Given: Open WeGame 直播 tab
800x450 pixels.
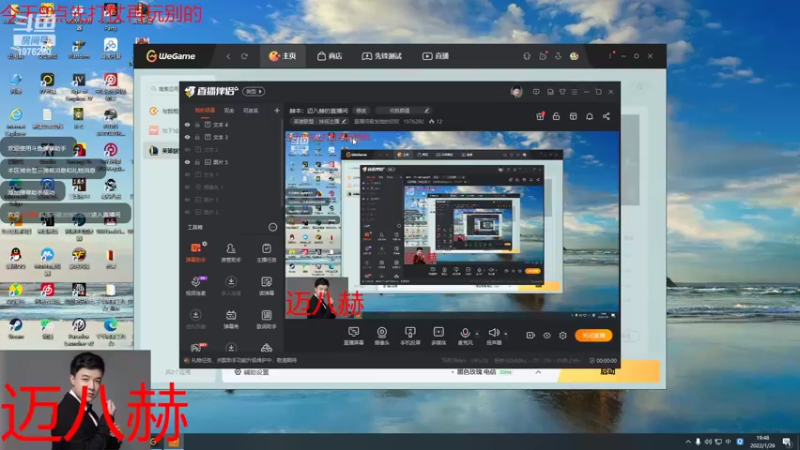Looking at the screenshot, I should pyautogui.click(x=435, y=56).
